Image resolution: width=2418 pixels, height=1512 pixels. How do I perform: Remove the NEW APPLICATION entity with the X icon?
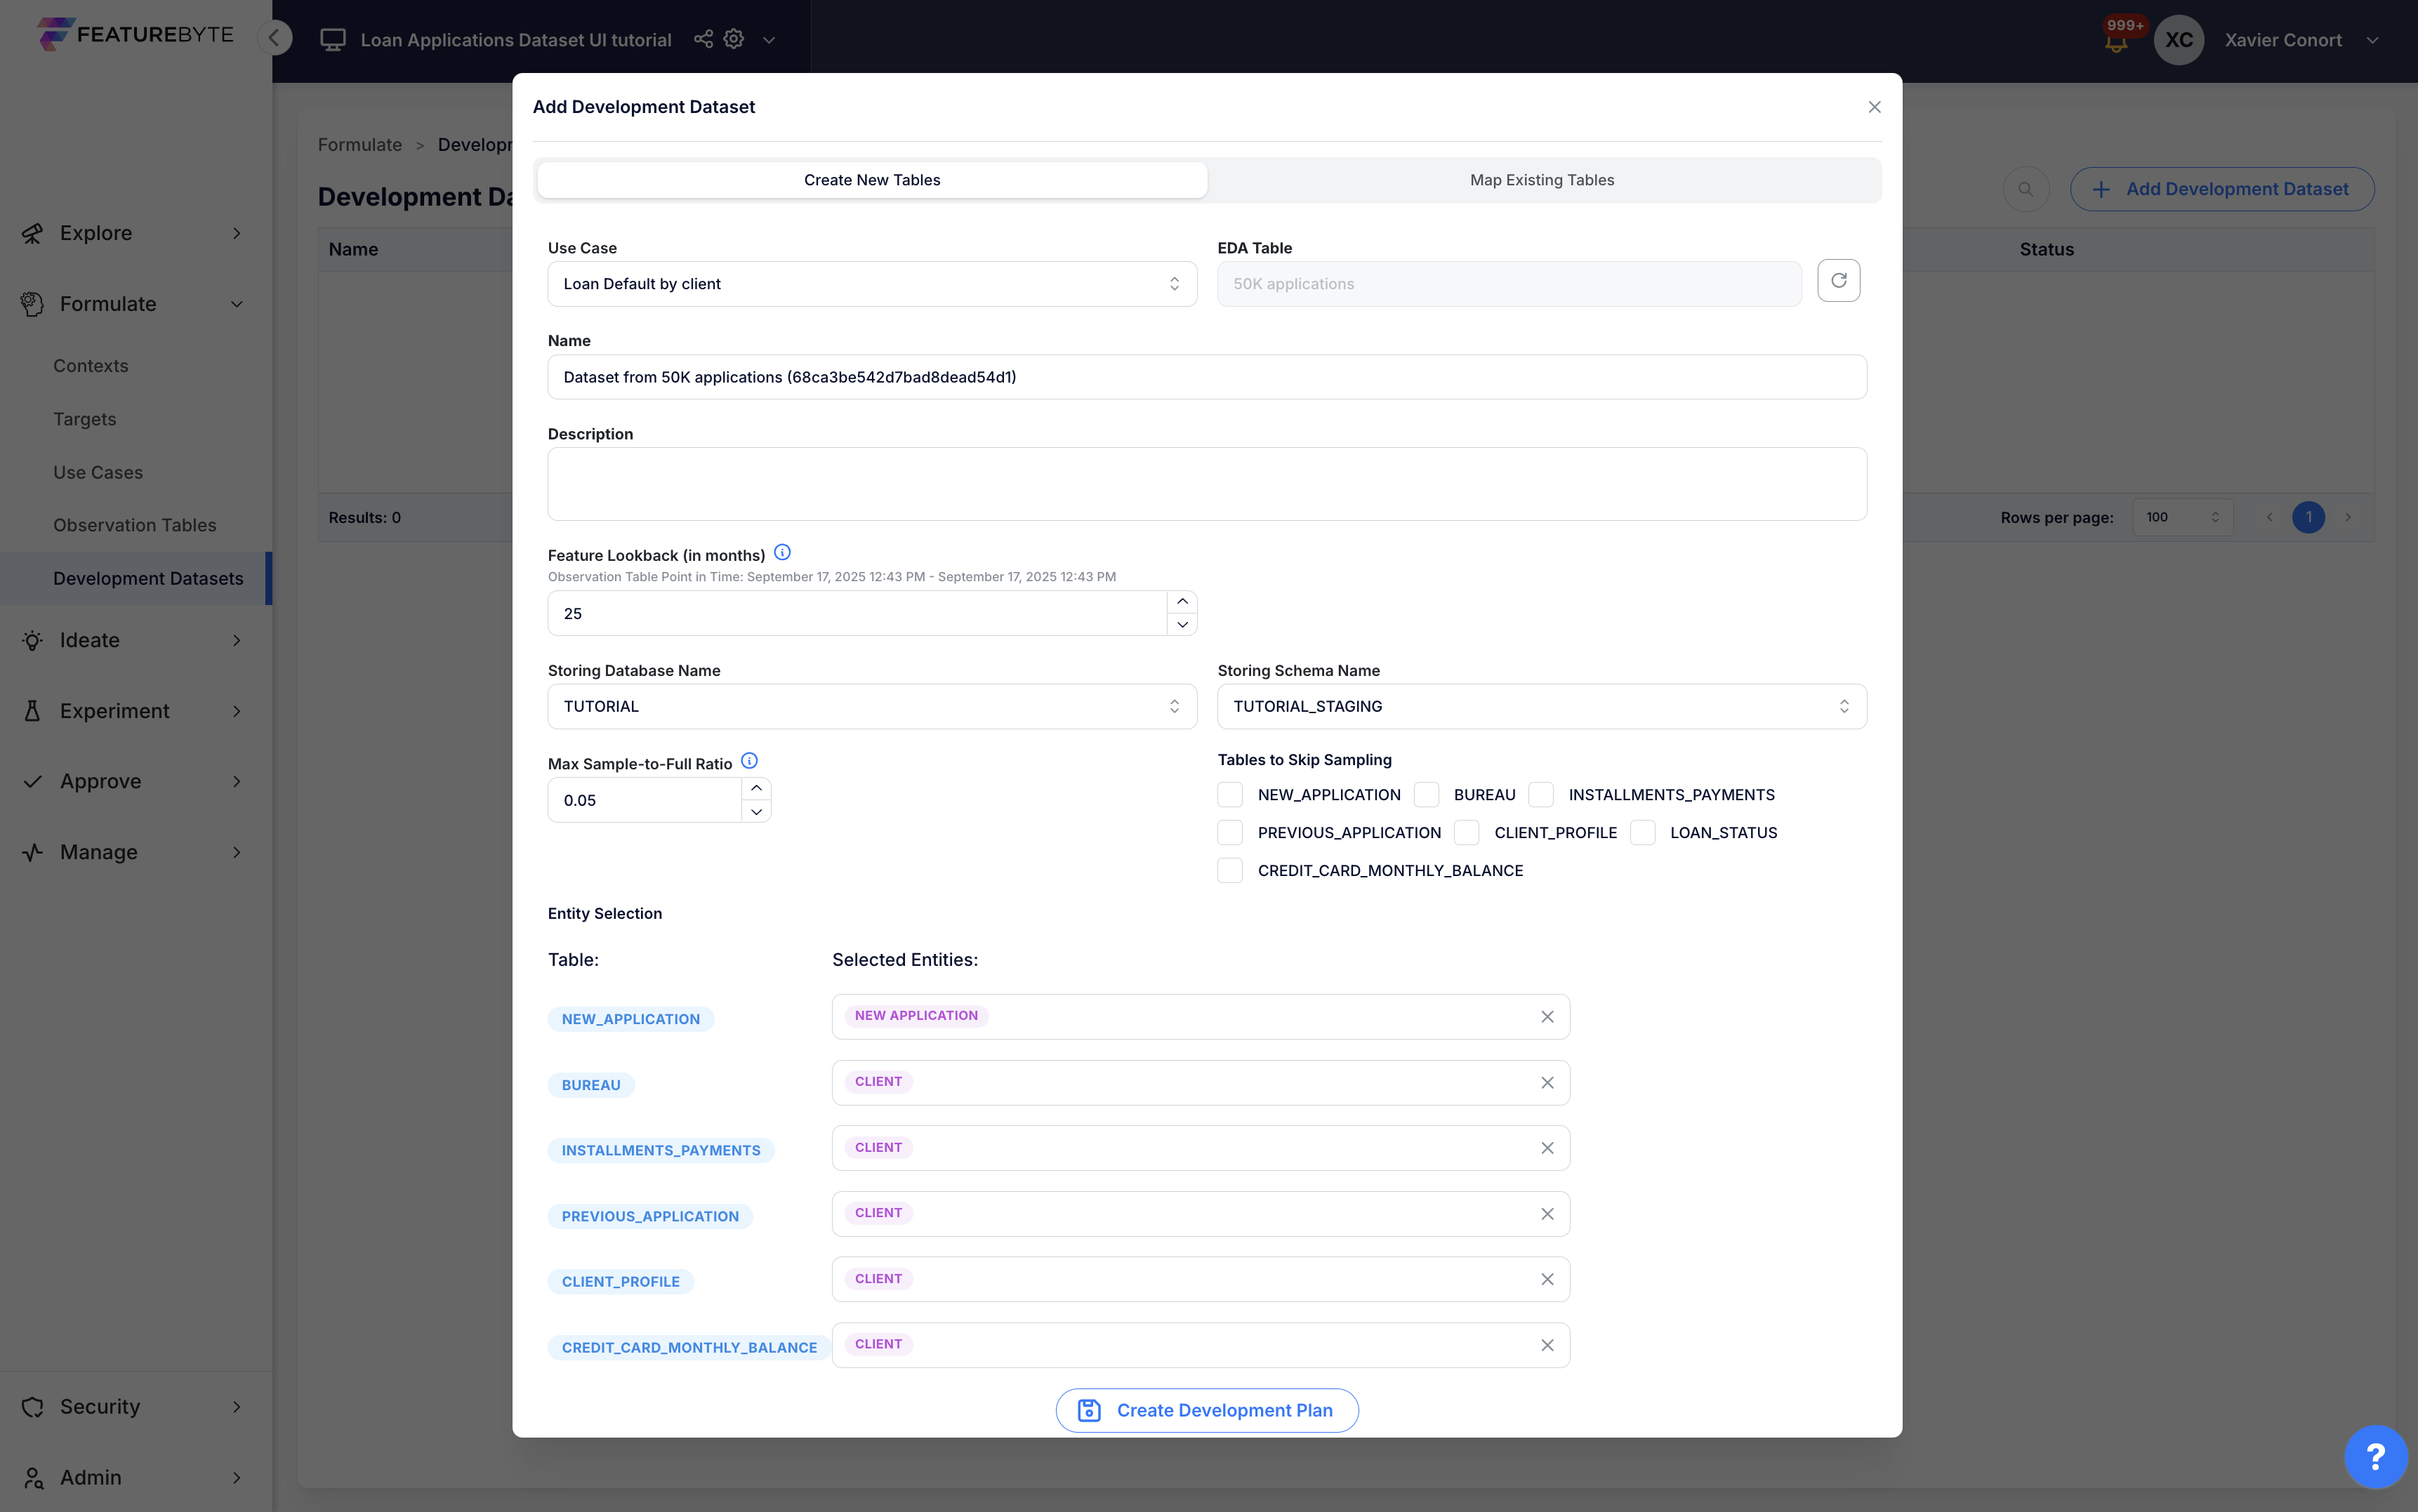click(1547, 1017)
